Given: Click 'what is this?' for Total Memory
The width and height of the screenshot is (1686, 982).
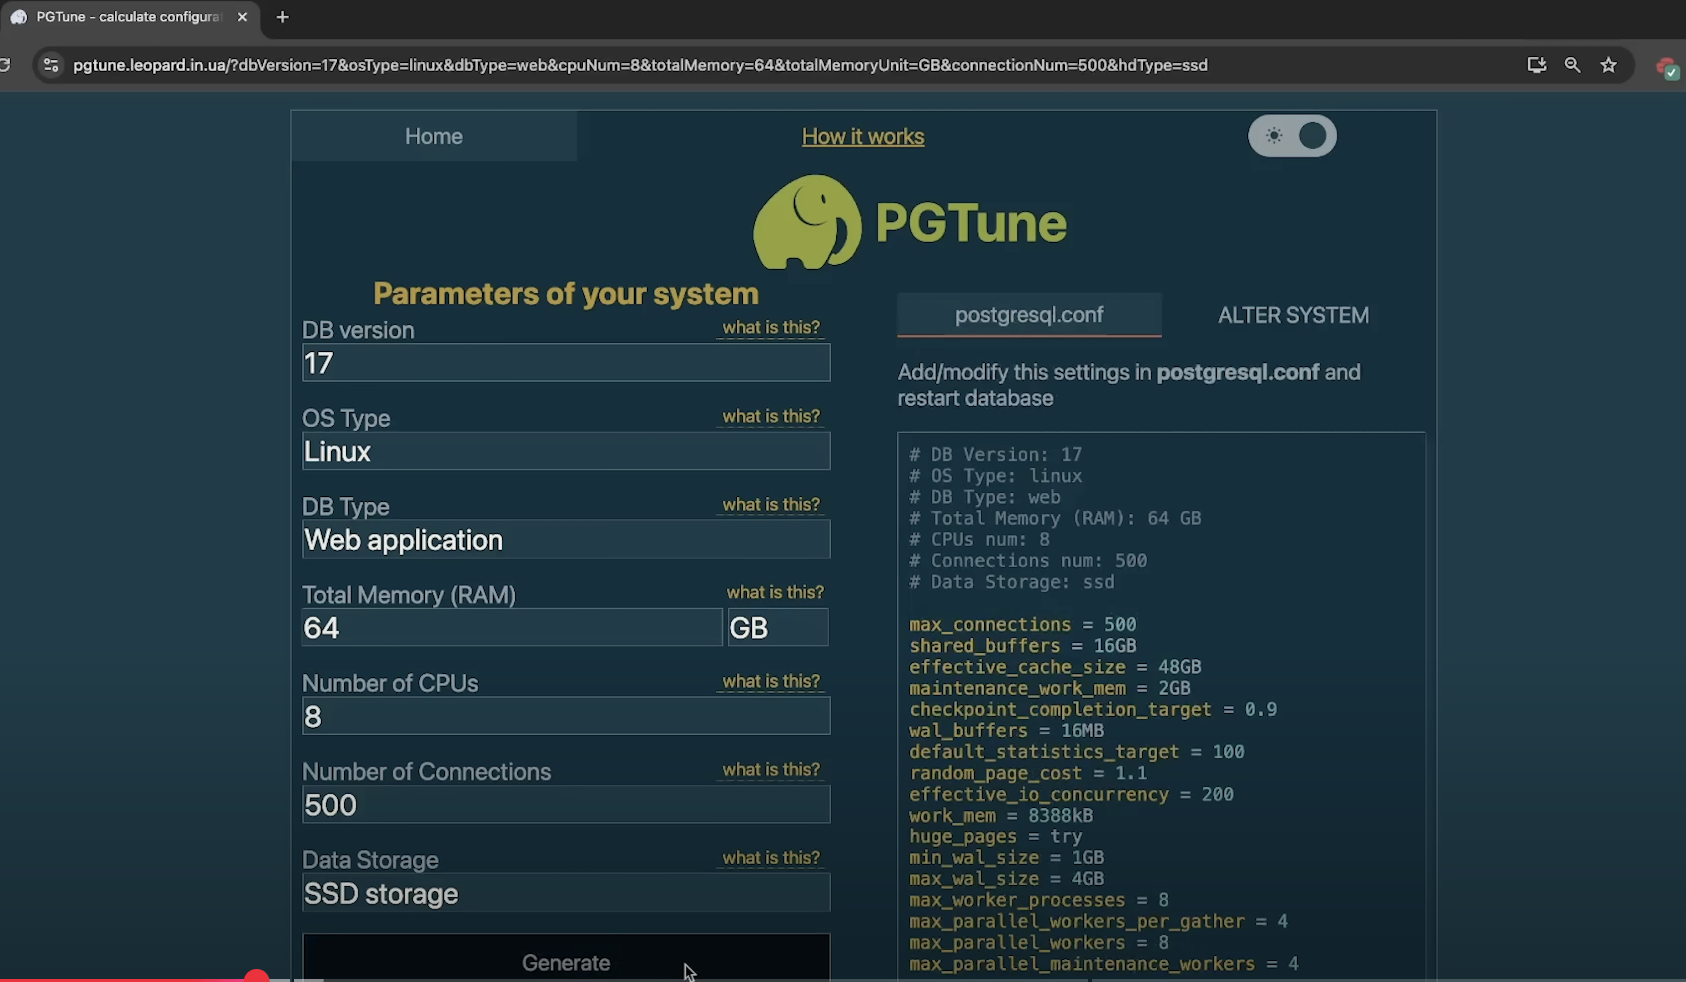Looking at the screenshot, I should tap(775, 592).
